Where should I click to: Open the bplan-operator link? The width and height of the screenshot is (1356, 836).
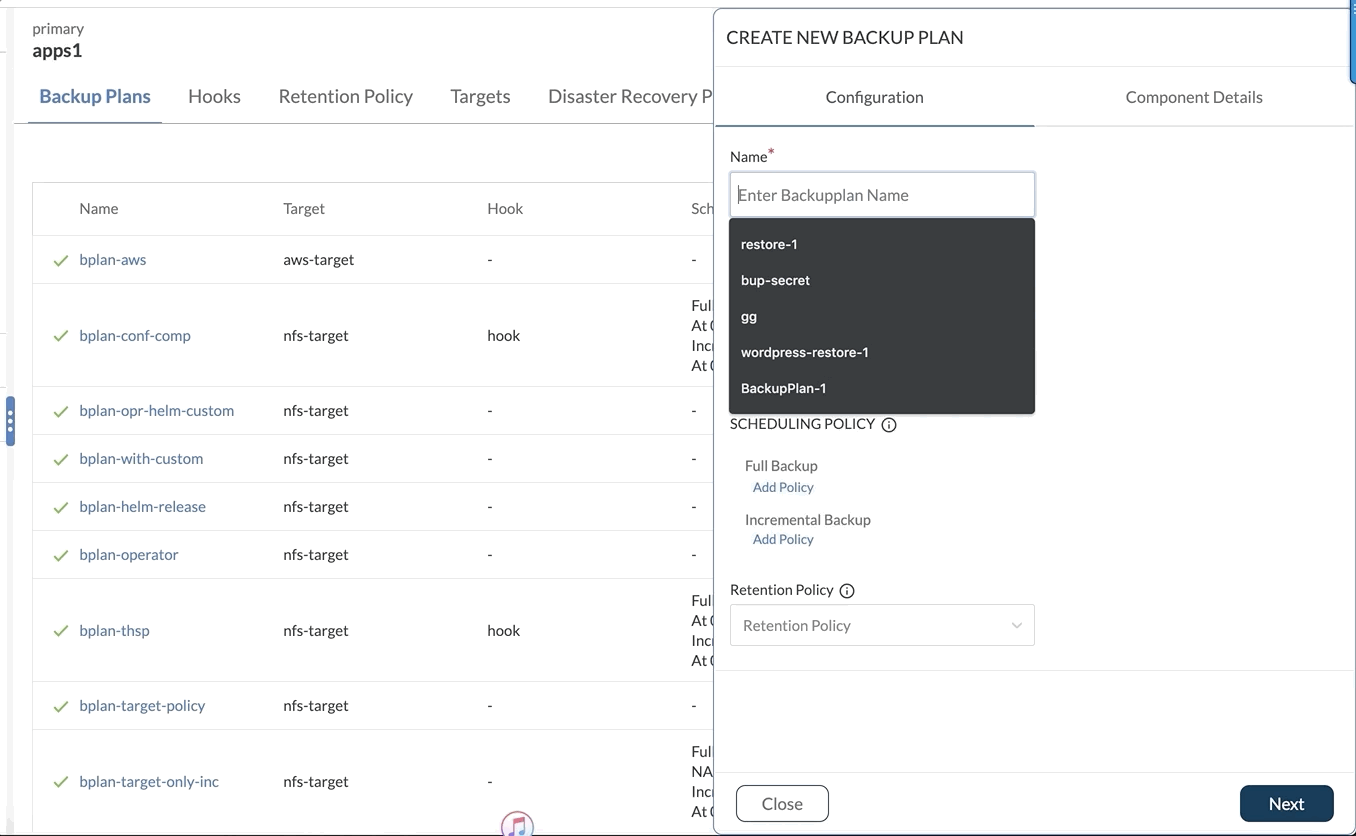129,554
